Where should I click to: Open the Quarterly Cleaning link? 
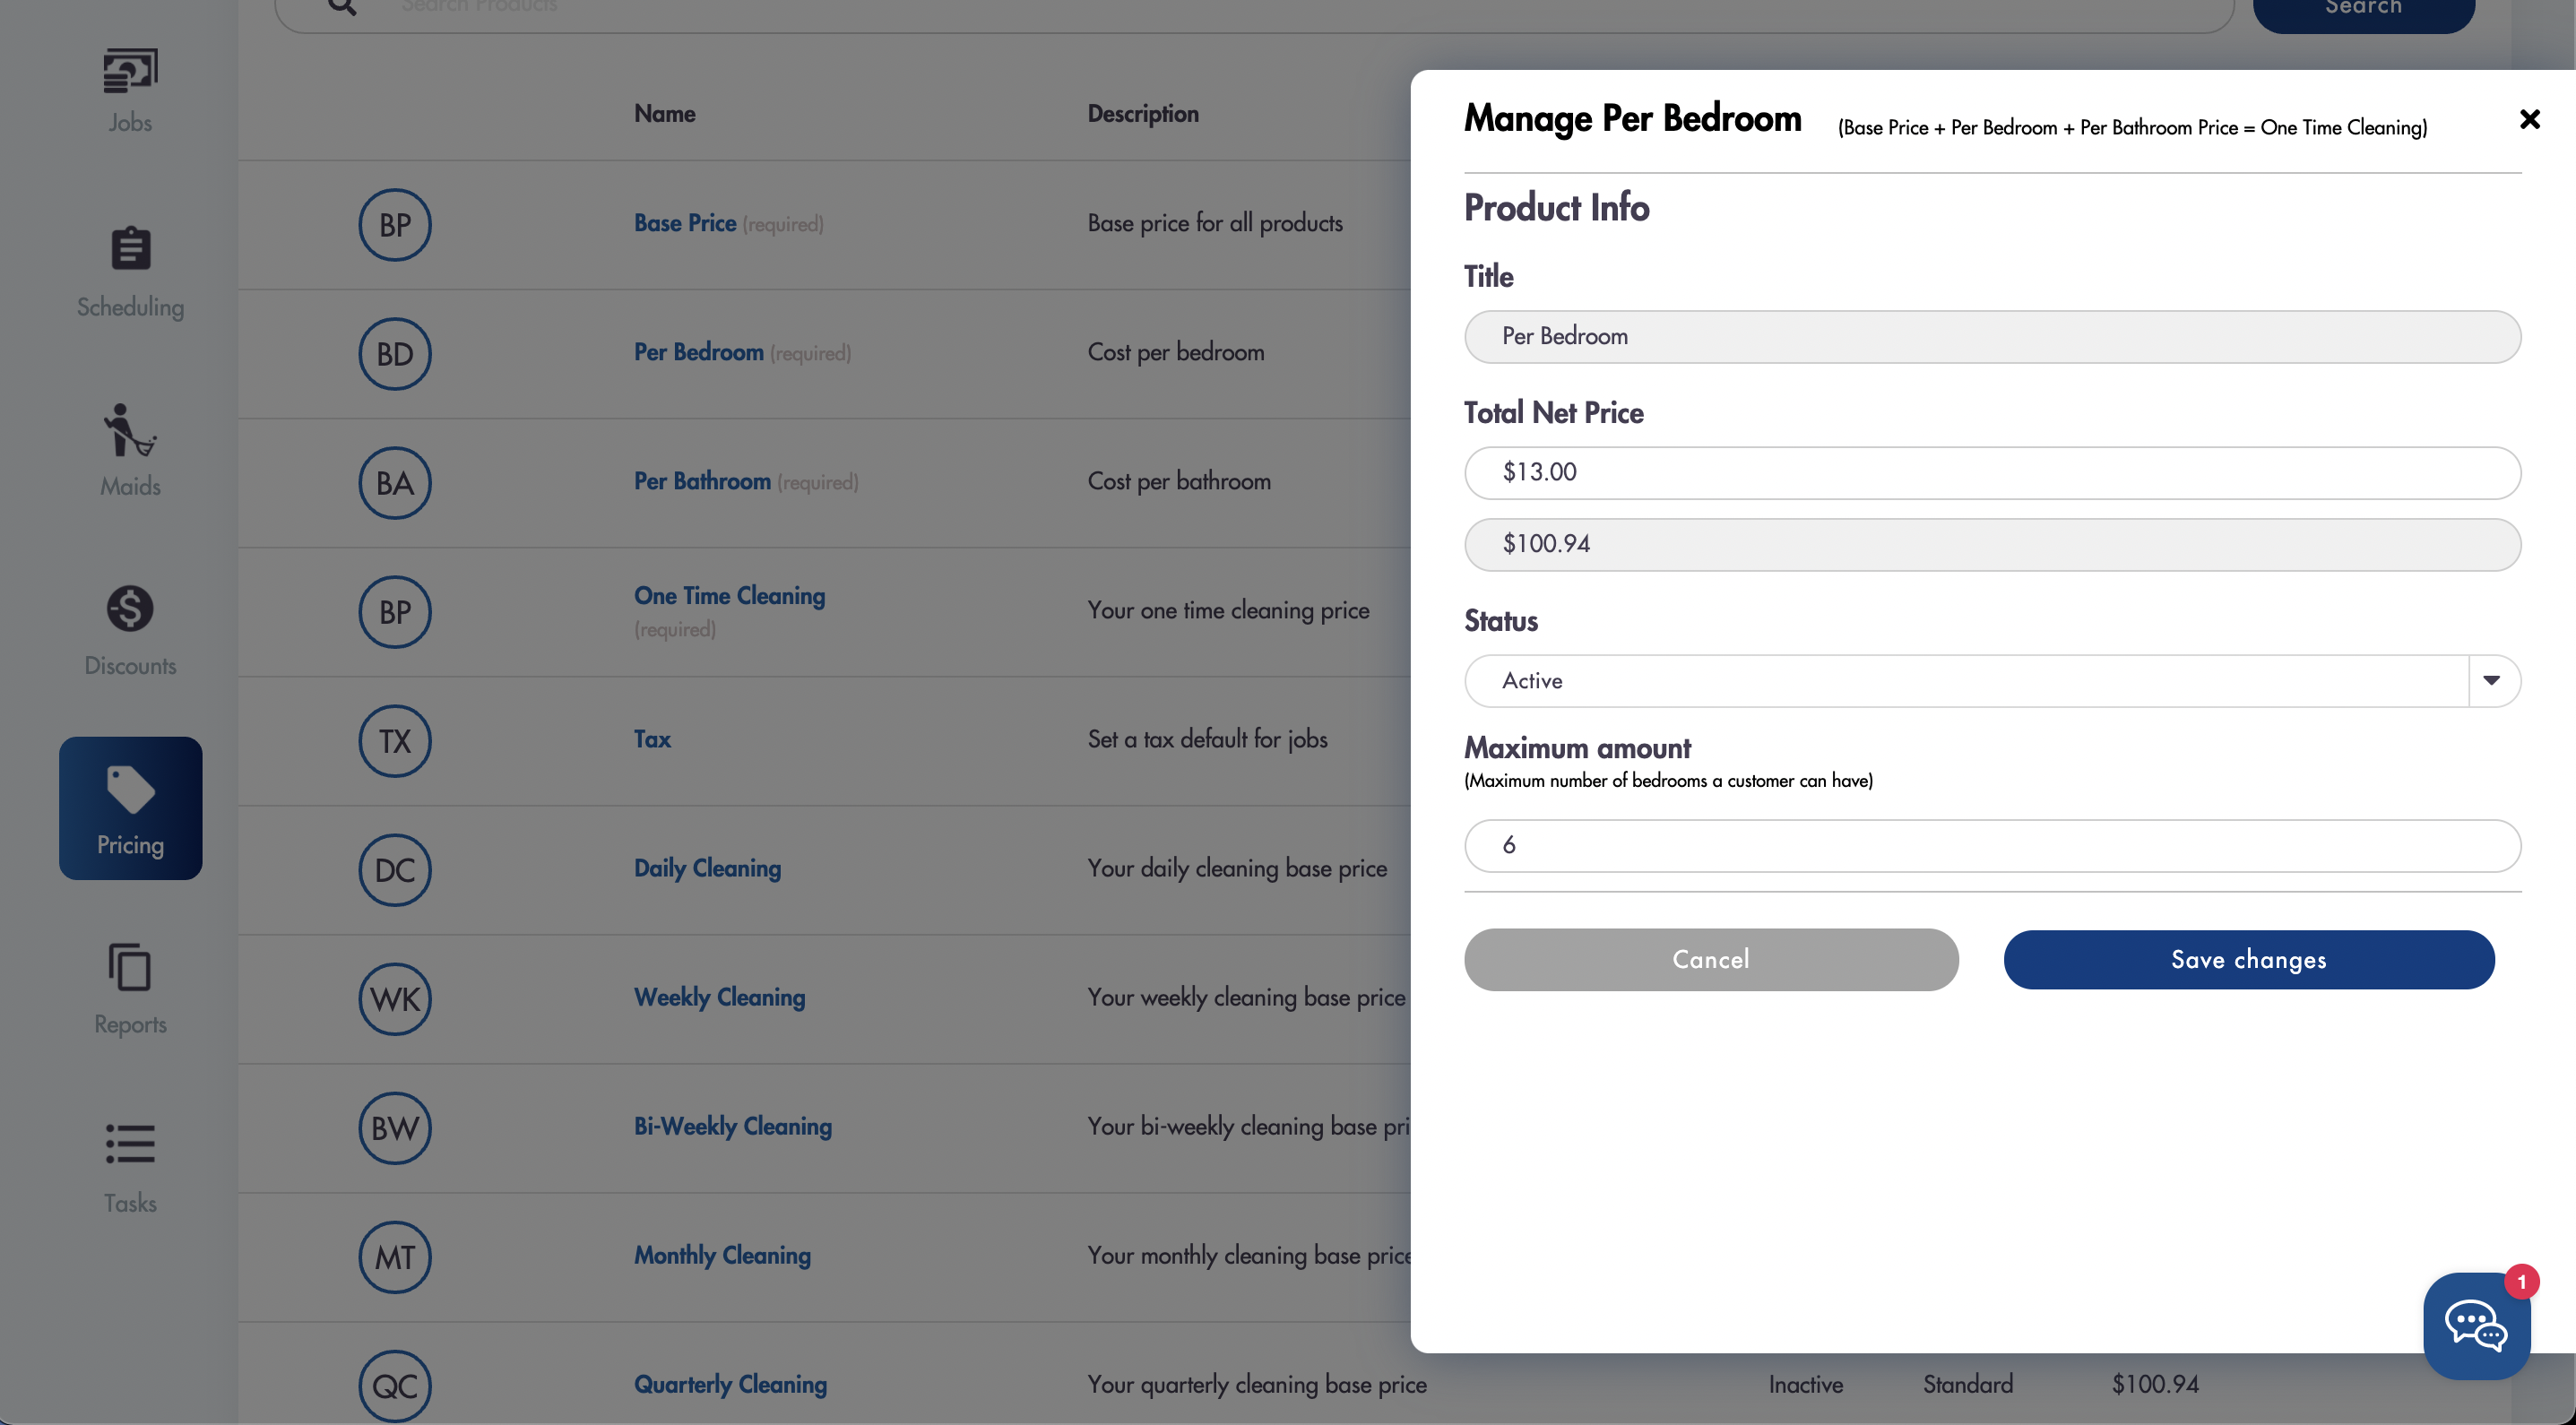tap(730, 1383)
